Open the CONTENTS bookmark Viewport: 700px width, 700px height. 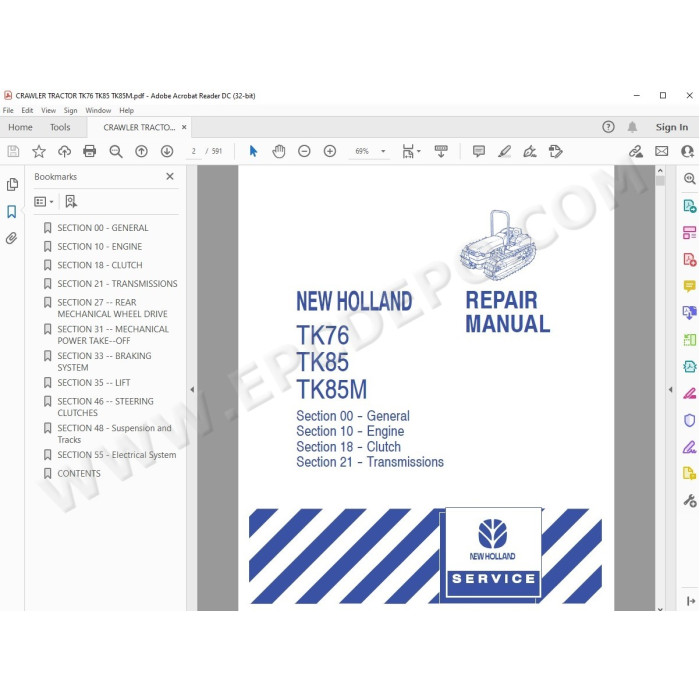coord(79,474)
